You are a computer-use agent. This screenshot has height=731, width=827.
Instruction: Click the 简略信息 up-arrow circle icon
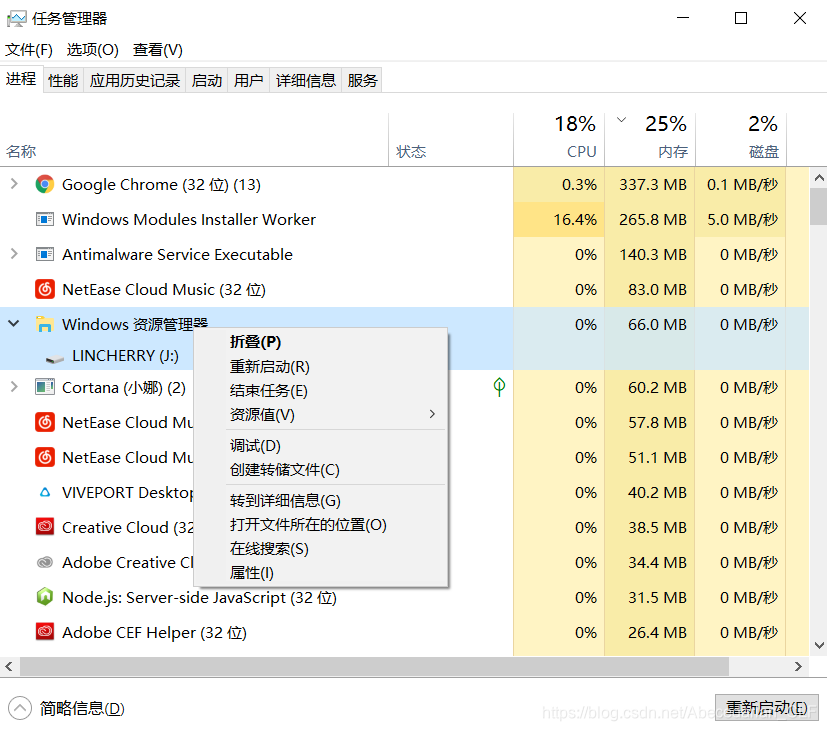coord(20,708)
